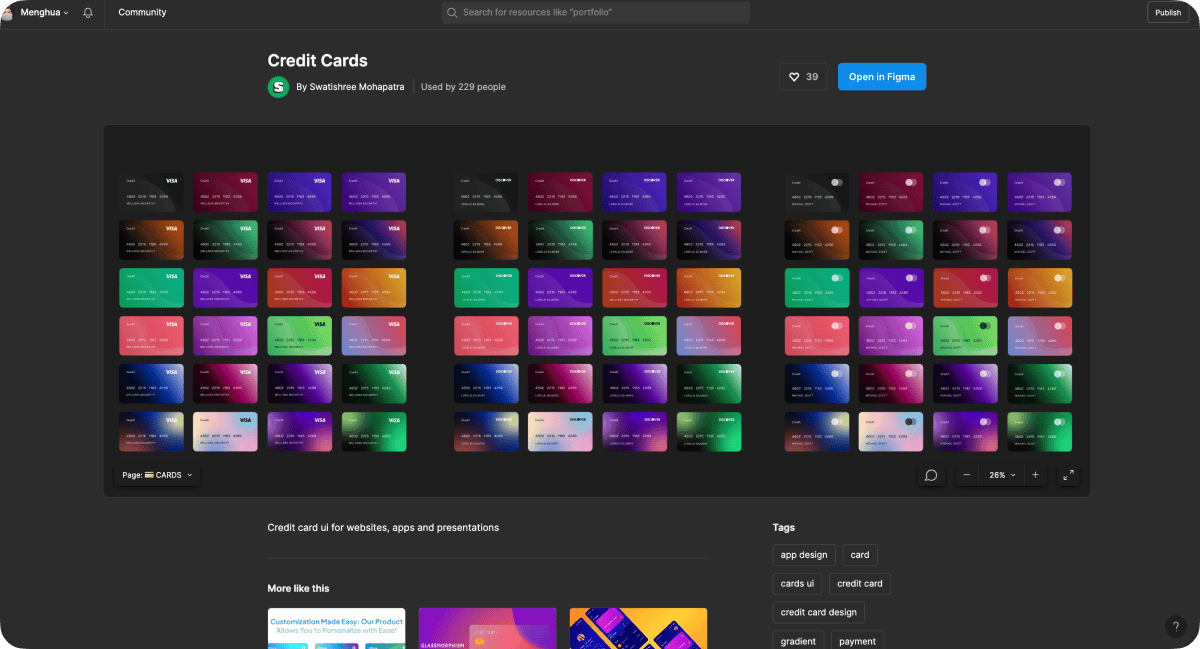Screen dimensions: 1200x649
Task: Toggle the switch on the orange-yellow card
Action: (x=1059, y=278)
